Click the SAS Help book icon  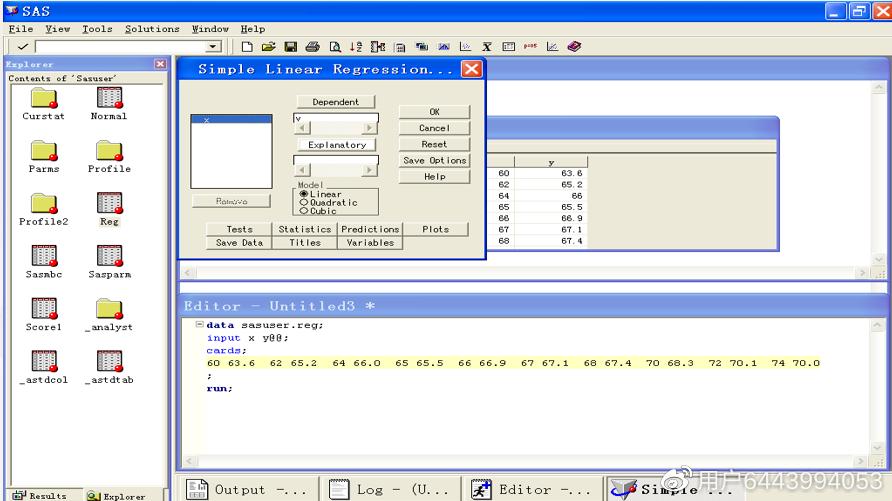coord(574,47)
